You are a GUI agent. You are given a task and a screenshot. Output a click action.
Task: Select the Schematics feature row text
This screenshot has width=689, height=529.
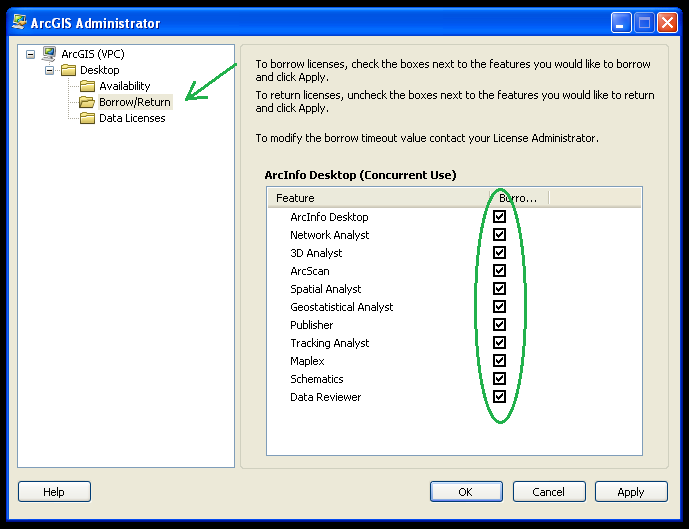[x=316, y=379]
